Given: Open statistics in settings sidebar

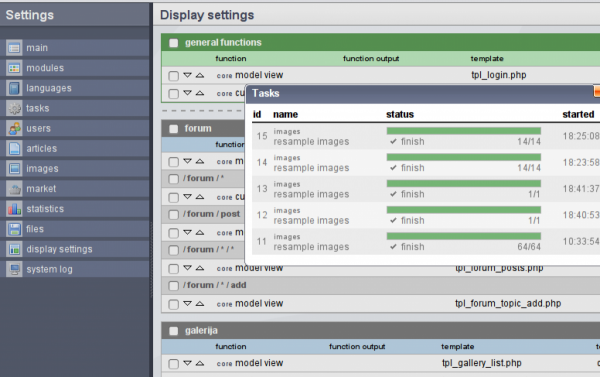Looking at the screenshot, I should click(x=45, y=209).
